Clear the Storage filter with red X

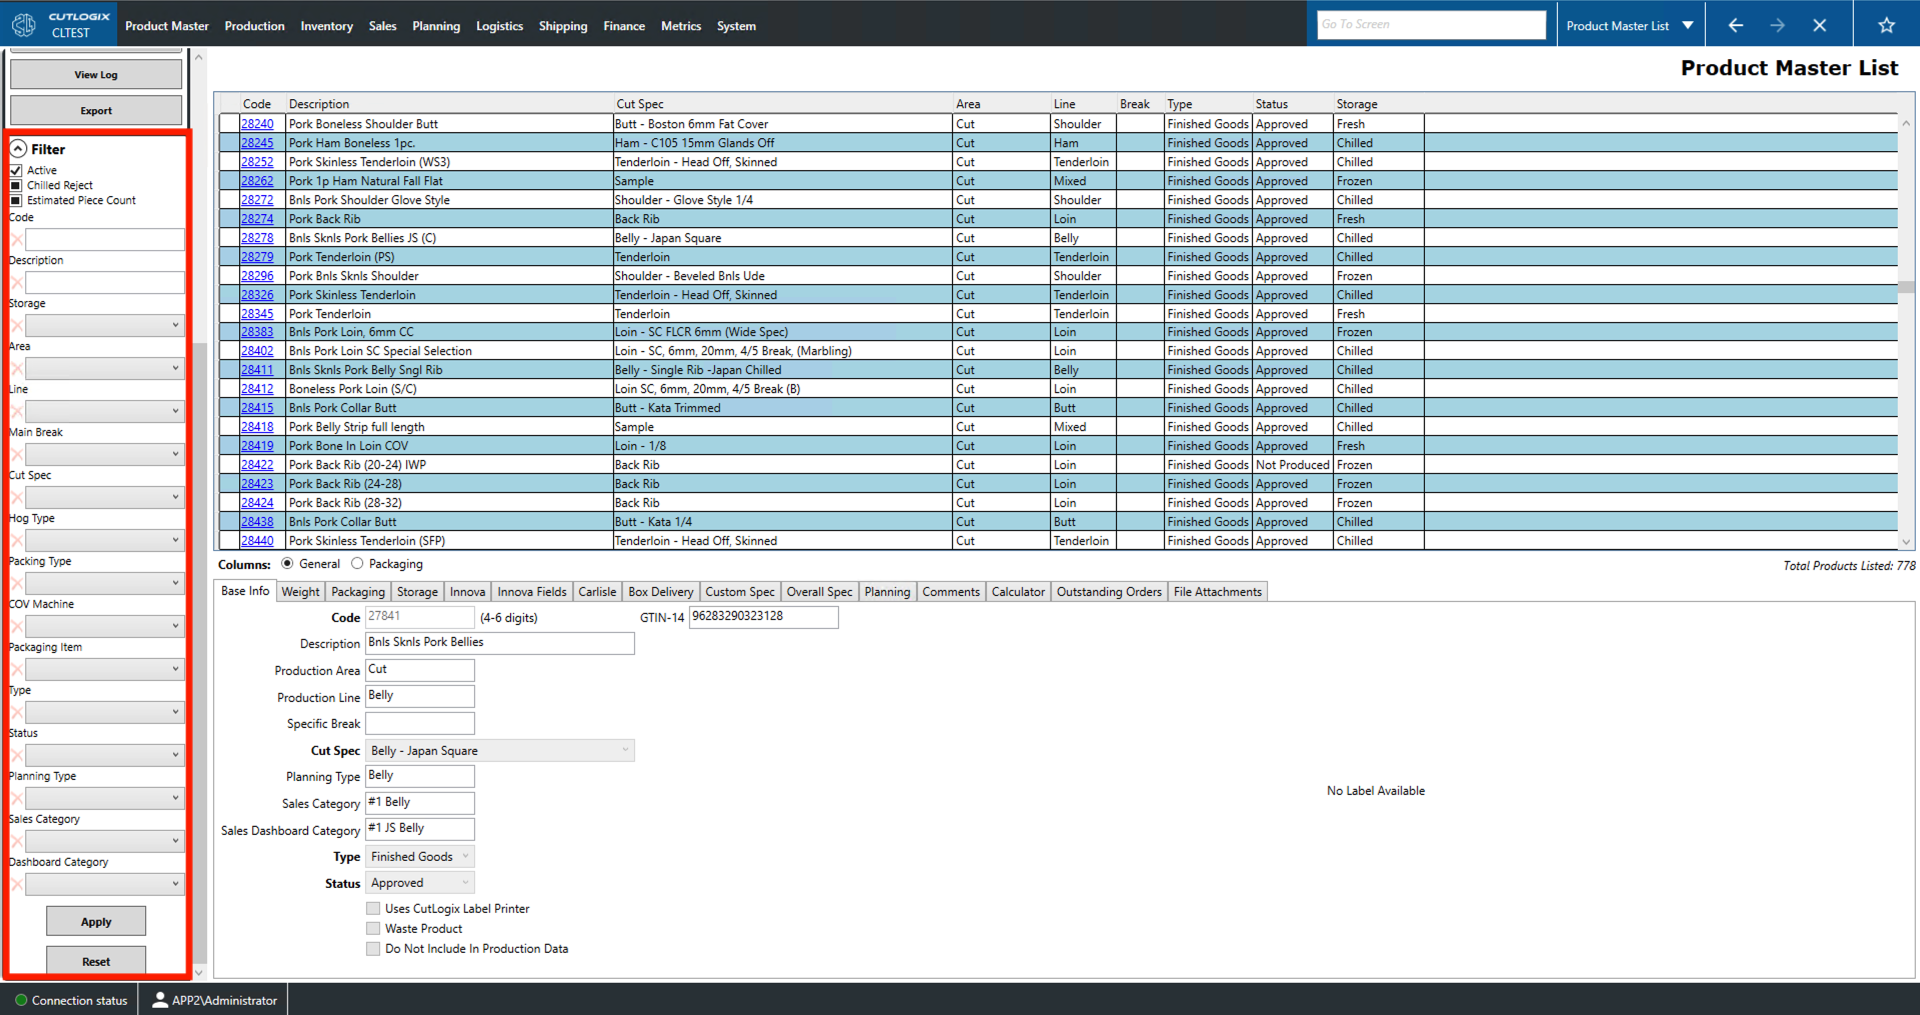tap(15, 324)
